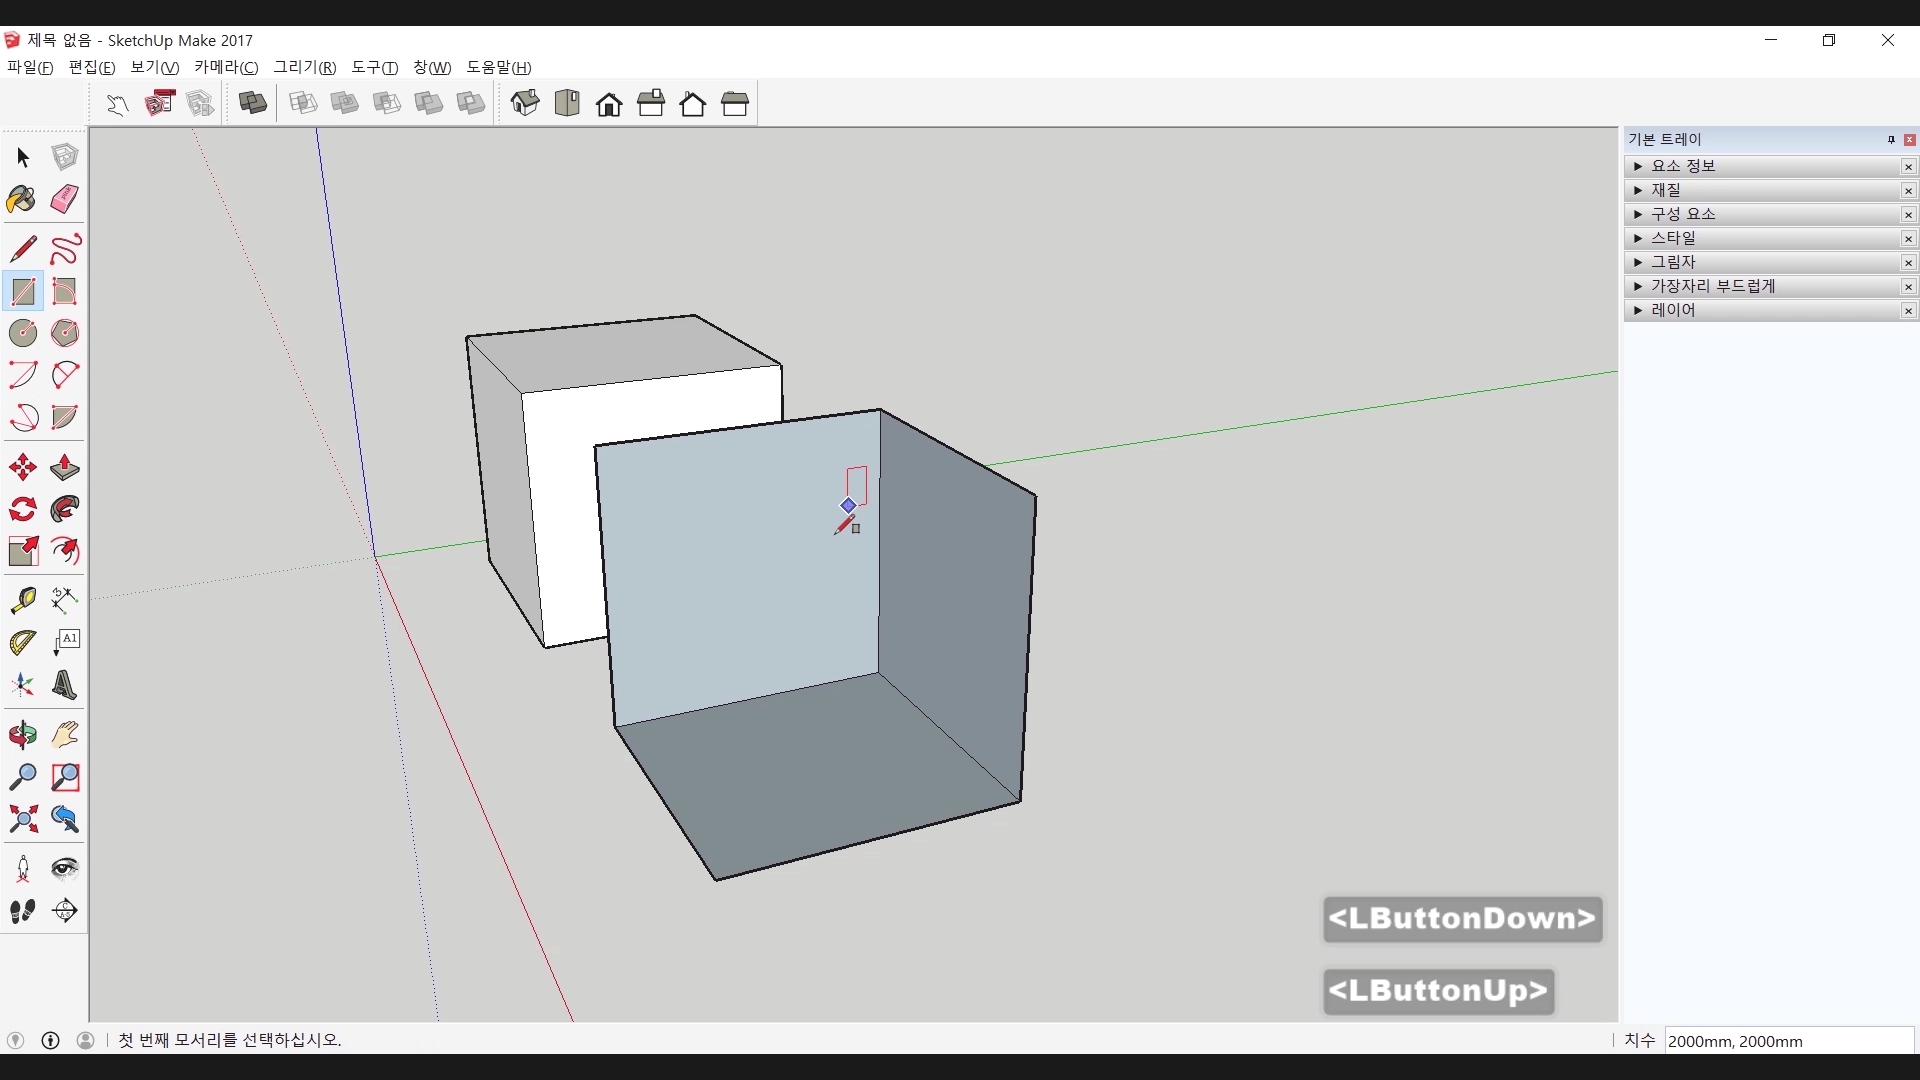Select the Eraser tool
1920x1080 pixels.
pyautogui.click(x=65, y=199)
